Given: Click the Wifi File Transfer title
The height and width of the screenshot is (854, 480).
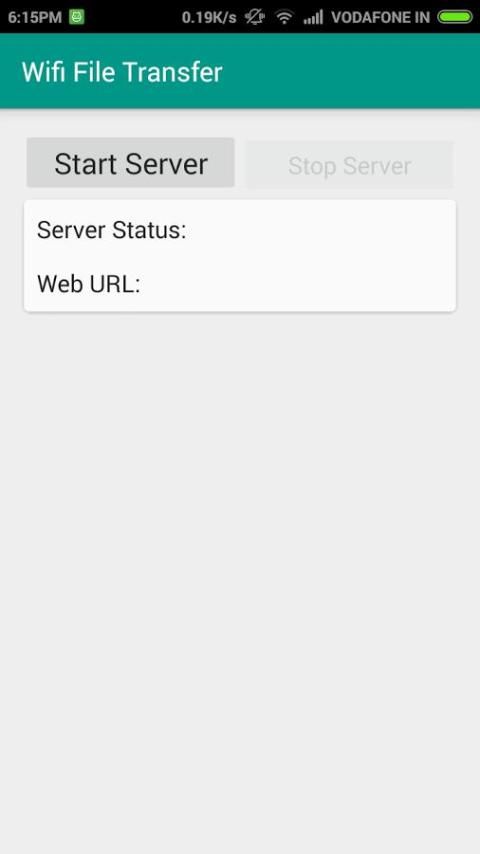Looking at the screenshot, I should tap(122, 72).
